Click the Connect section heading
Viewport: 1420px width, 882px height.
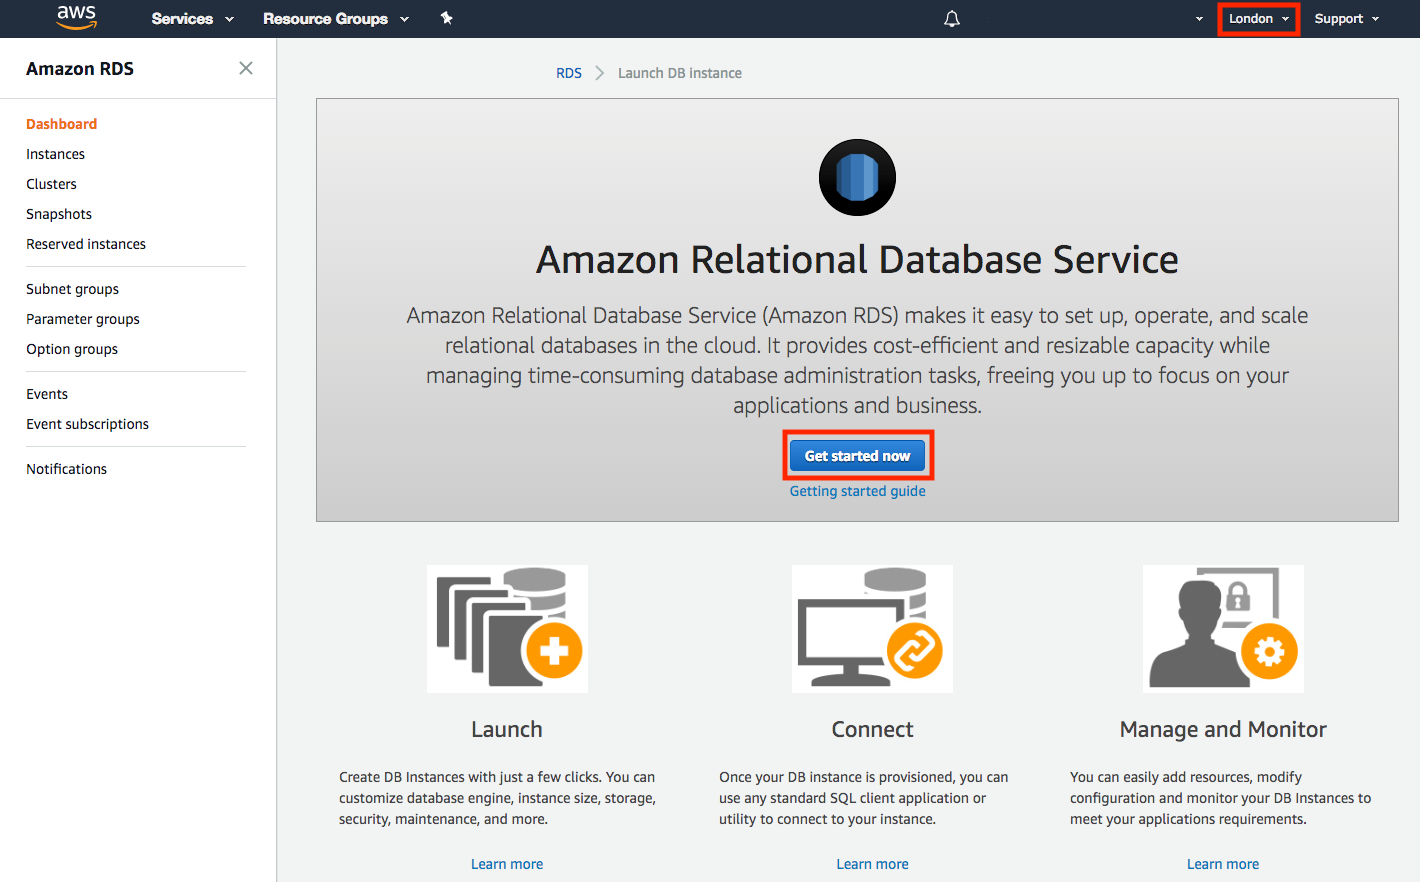point(872,730)
